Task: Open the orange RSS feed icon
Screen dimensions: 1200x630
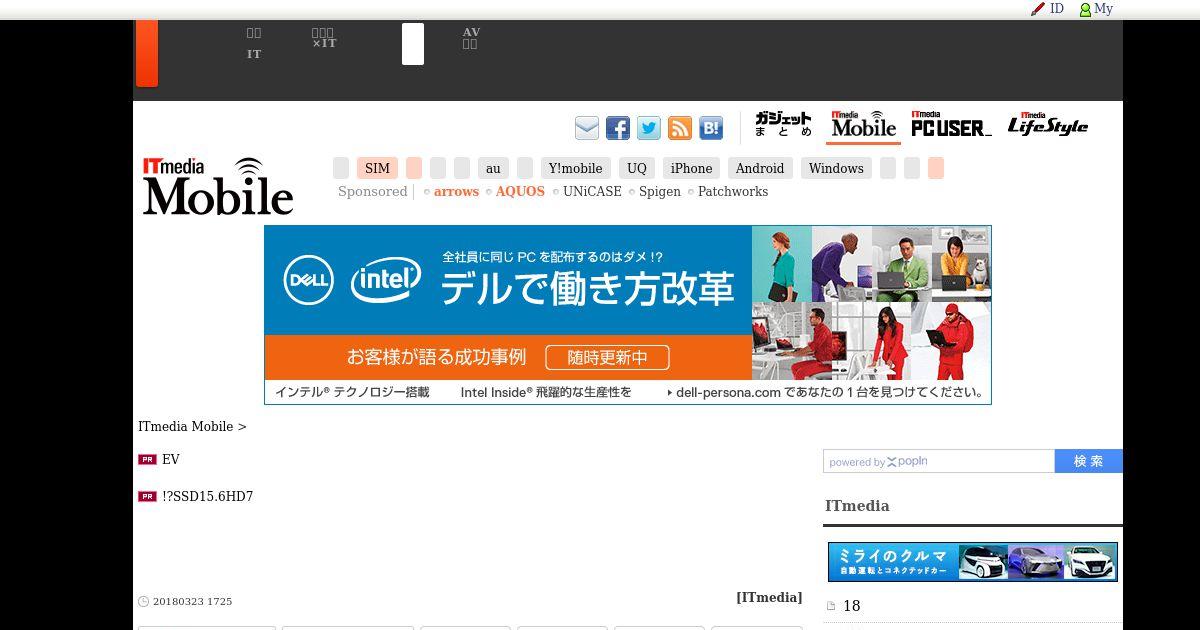Action: click(x=680, y=128)
